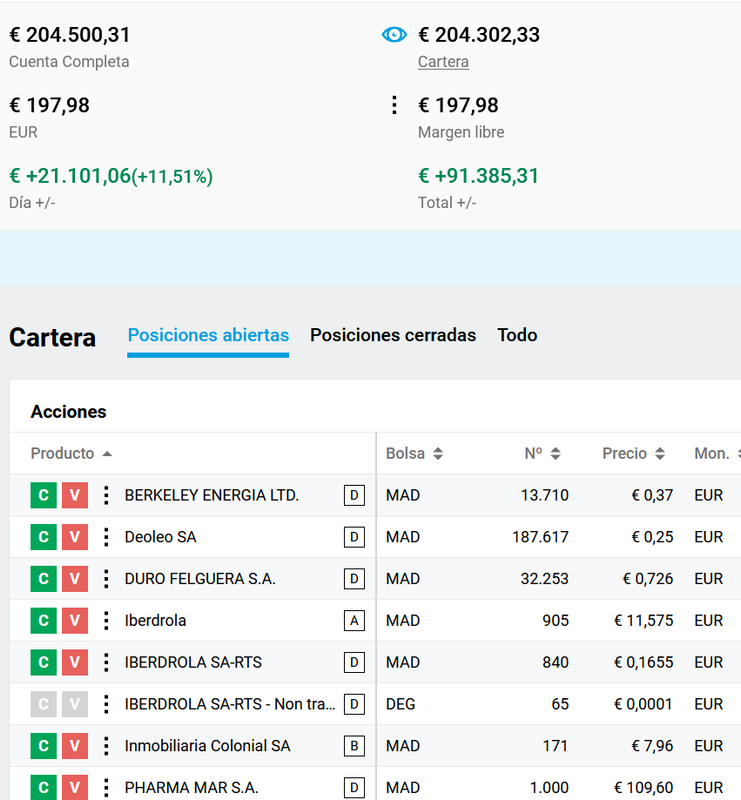
Task: Open the Cartera link under portfolio value
Action: 443,62
